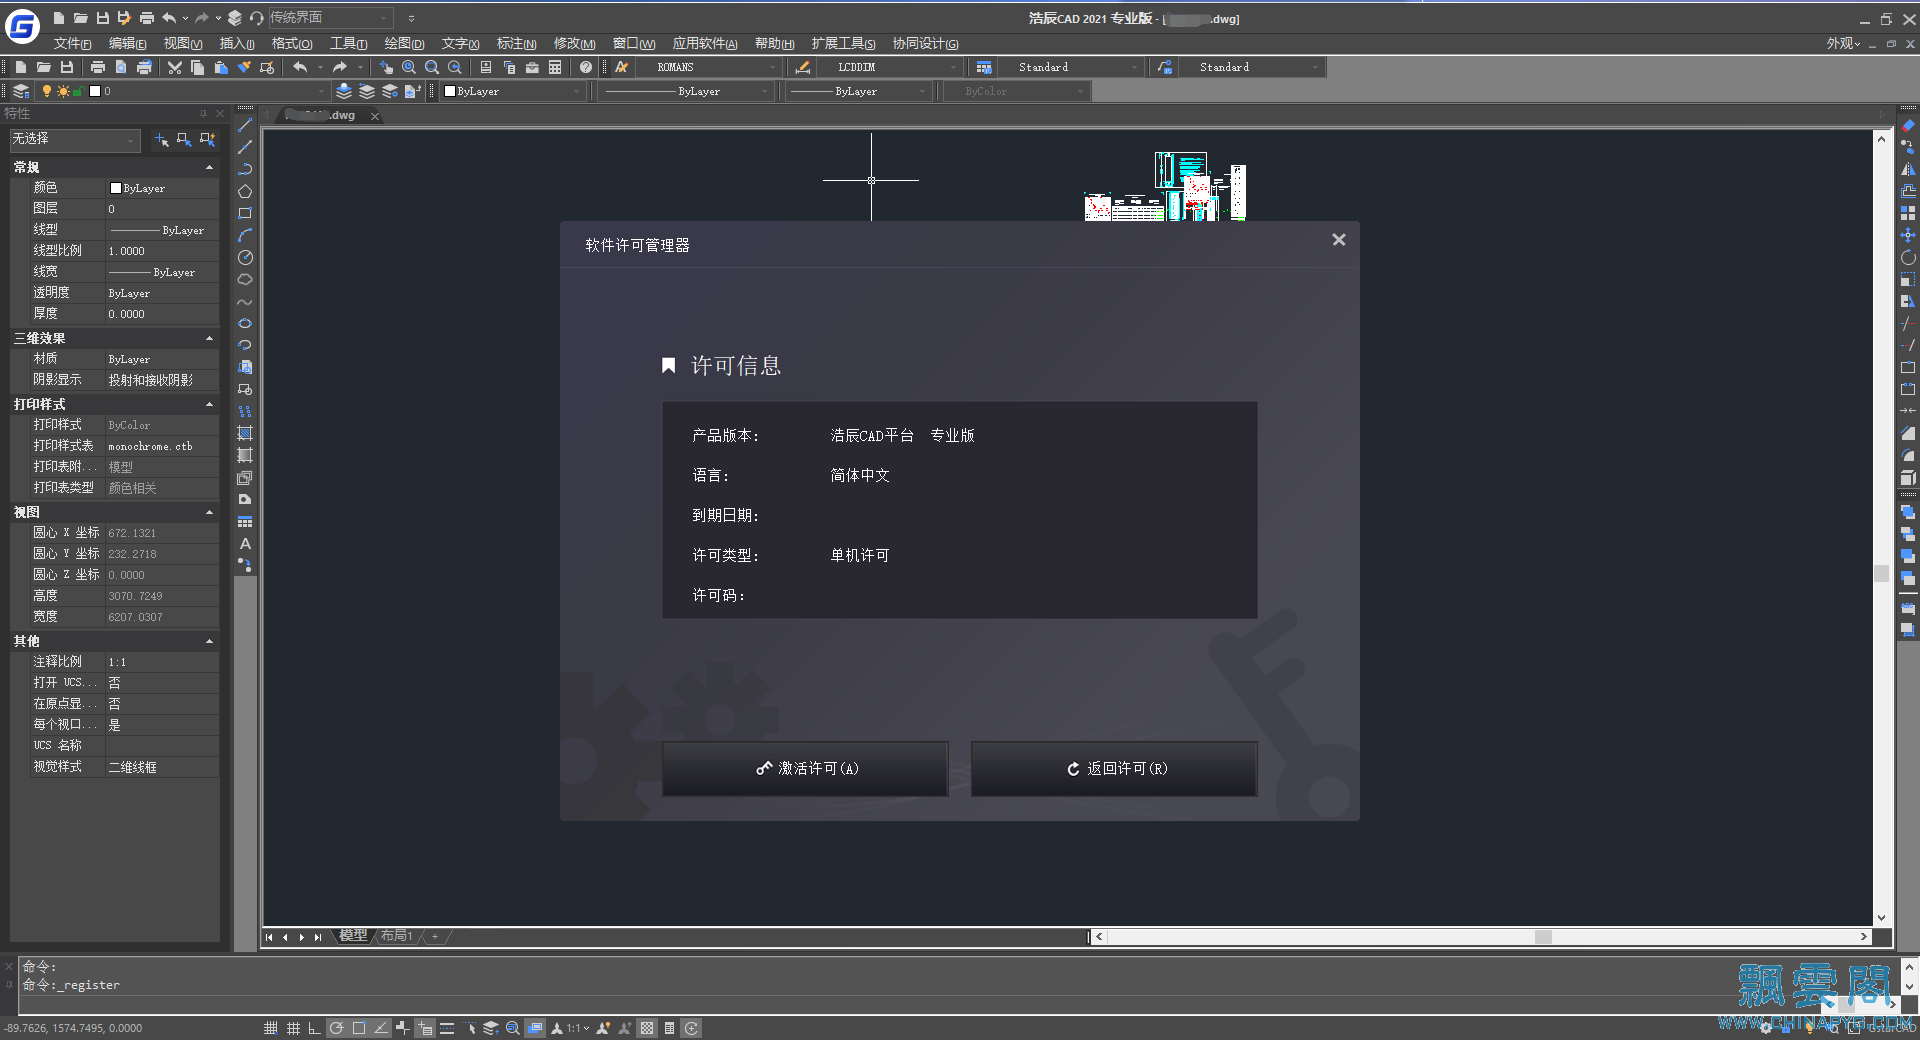Click the Zoom Window magnifier icon
This screenshot has height=1040, width=1920.
[432, 67]
